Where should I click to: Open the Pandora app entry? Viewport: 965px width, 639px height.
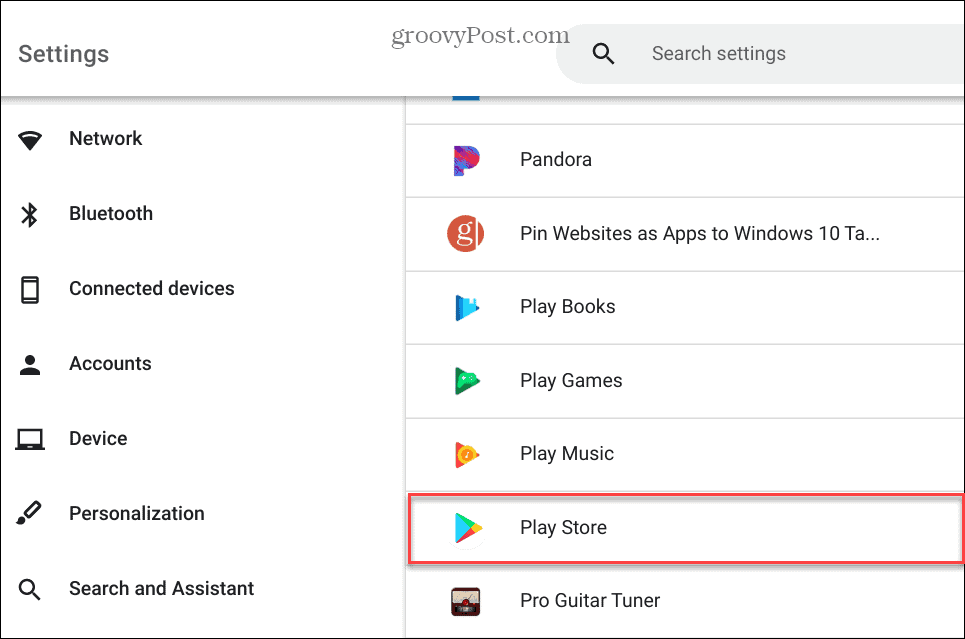click(685, 160)
